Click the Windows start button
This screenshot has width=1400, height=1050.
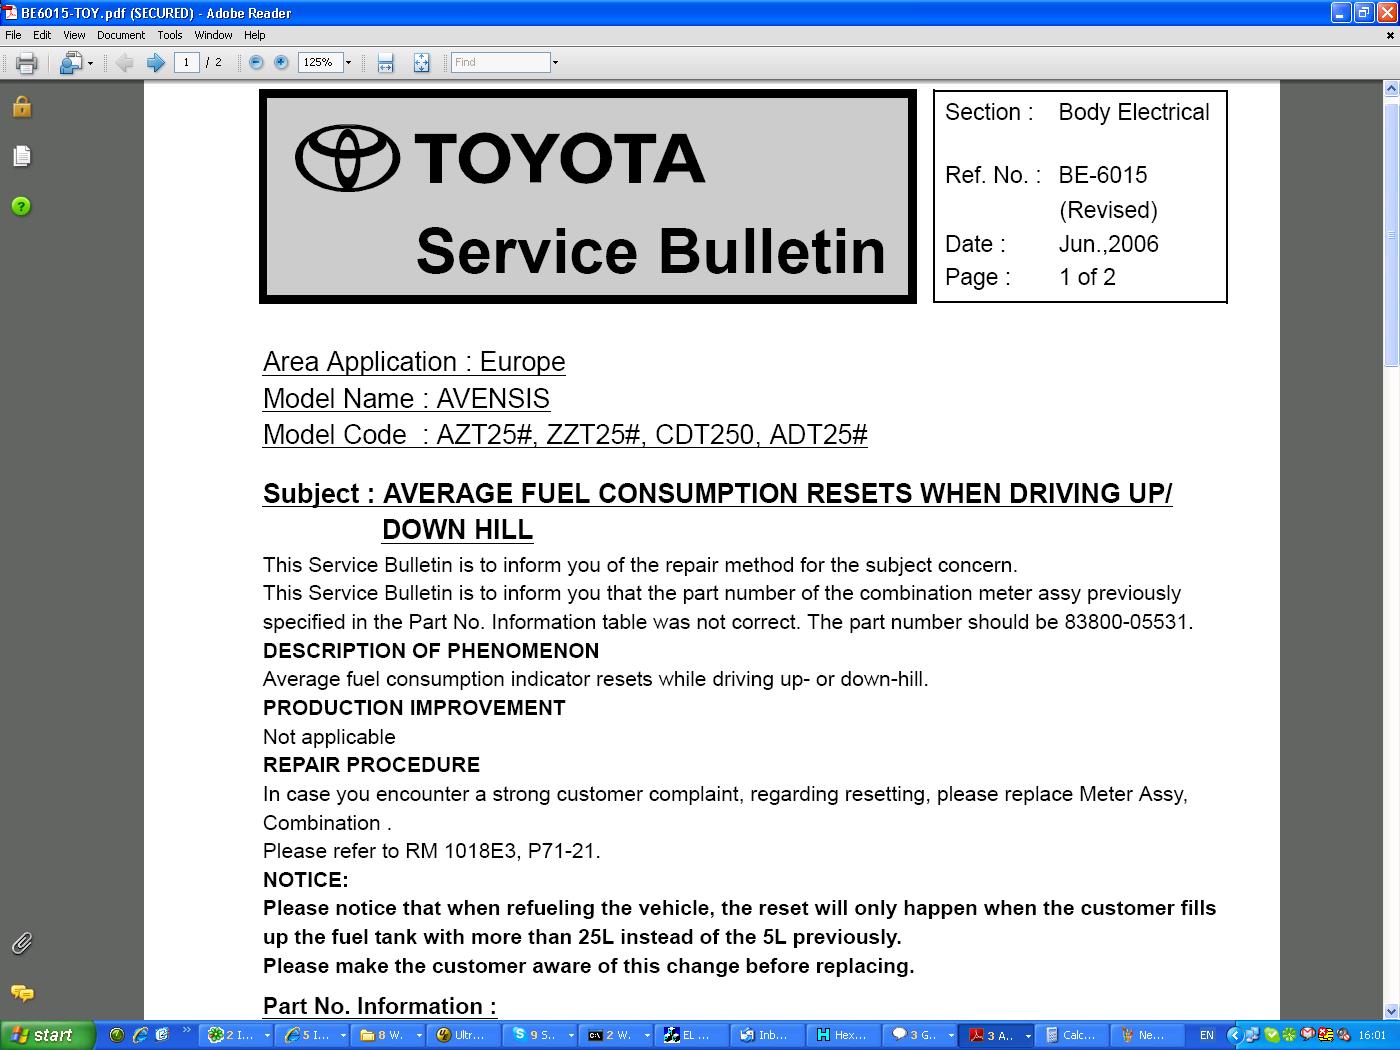[47, 1035]
